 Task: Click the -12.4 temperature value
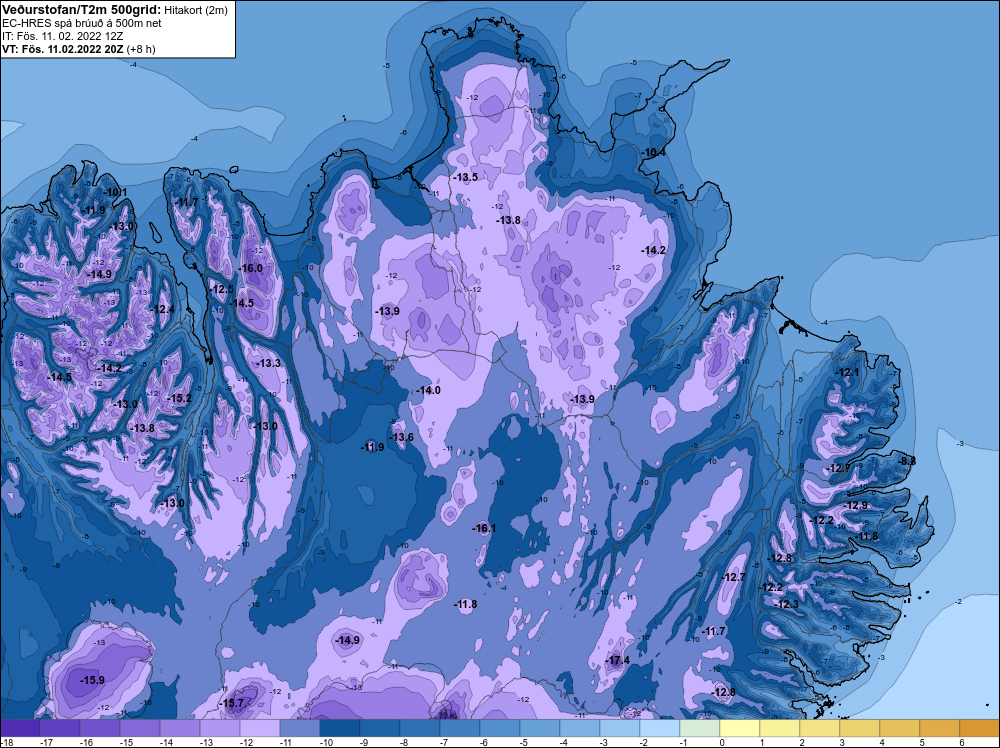pos(163,309)
